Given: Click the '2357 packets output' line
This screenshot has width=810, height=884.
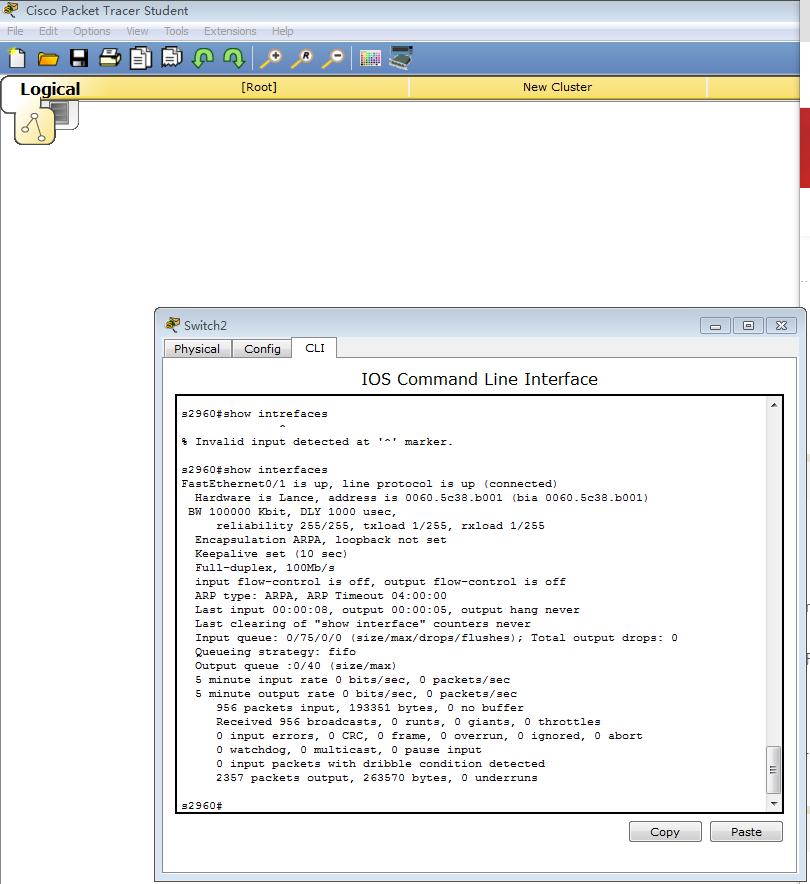Looking at the screenshot, I should tap(377, 778).
